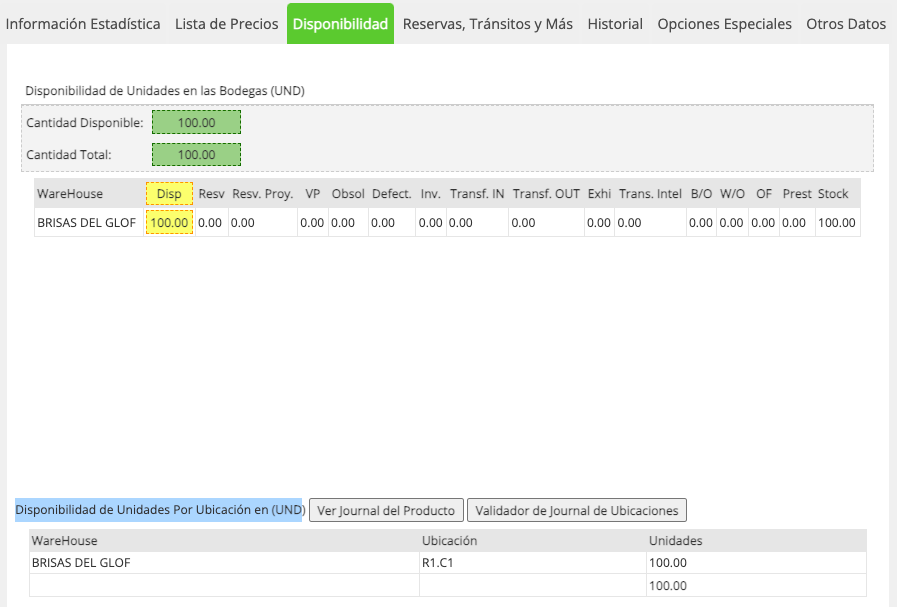Image resolution: width=897 pixels, height=607 pixels.
Task: Open the Opciones Especiales tab
Action: point(724,24)
